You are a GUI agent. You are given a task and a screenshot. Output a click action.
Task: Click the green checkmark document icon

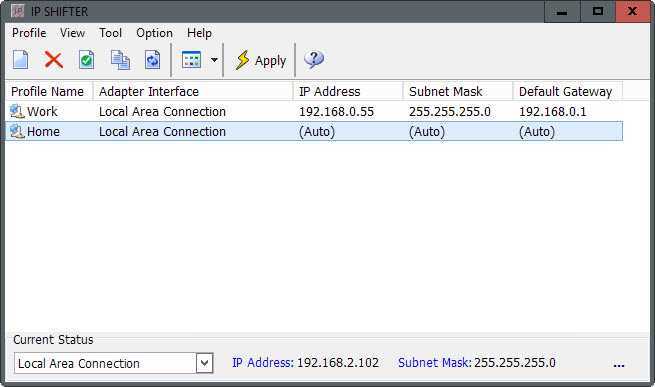coord(86,60)
